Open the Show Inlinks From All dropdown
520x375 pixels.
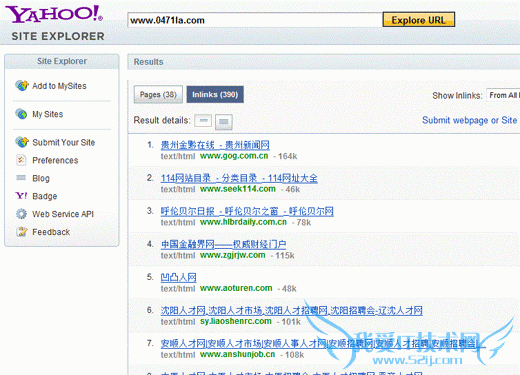[x=503, y=95]
